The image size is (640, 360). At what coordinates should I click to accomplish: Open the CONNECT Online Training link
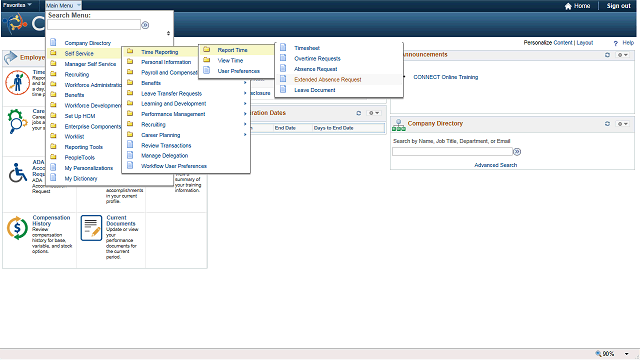(446, 77)
